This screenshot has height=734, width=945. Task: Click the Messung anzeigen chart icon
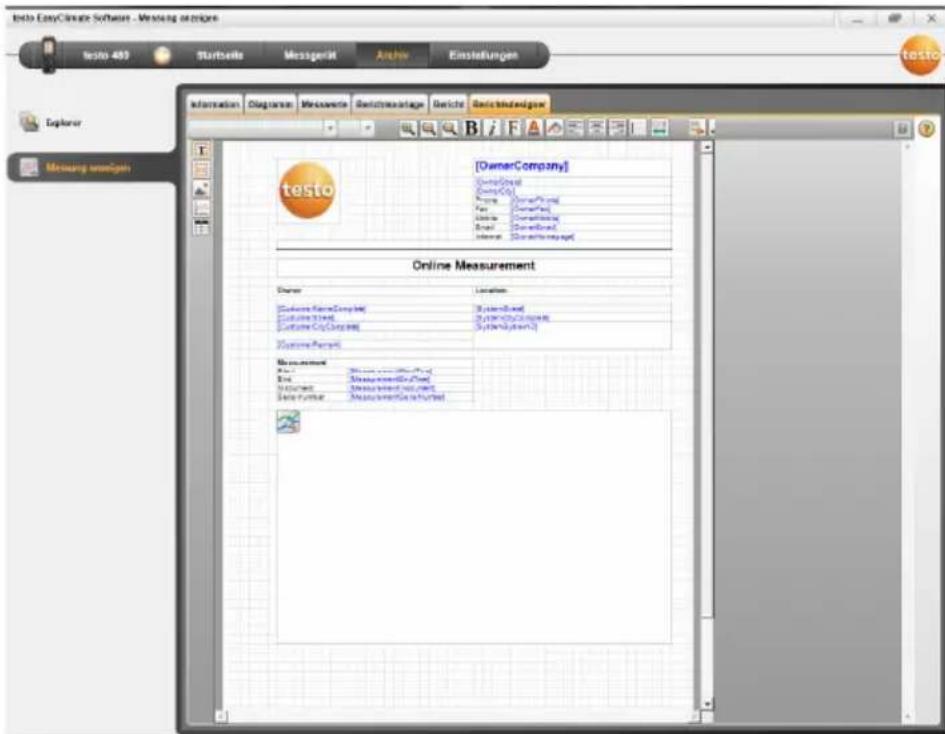click(28, 167)
